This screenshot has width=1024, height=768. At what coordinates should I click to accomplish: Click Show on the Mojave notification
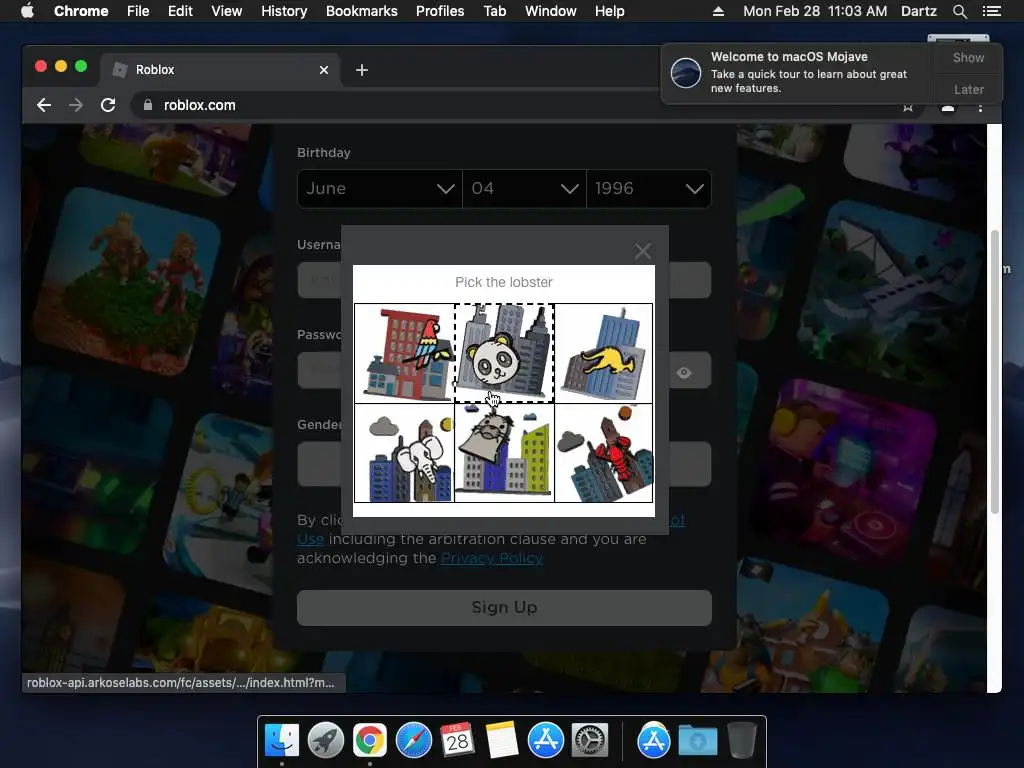(x=968, y=57)
